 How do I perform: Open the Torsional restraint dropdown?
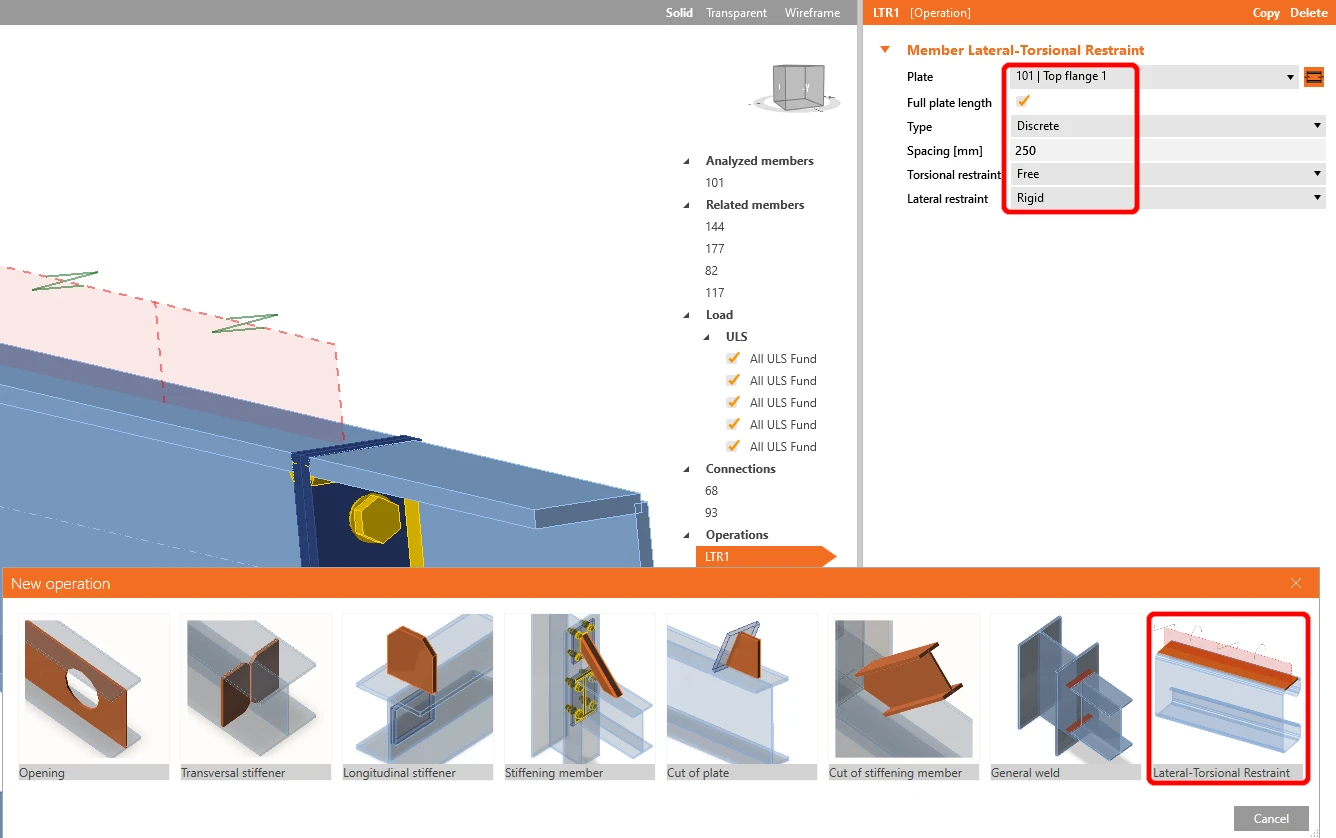[1168, 174]
